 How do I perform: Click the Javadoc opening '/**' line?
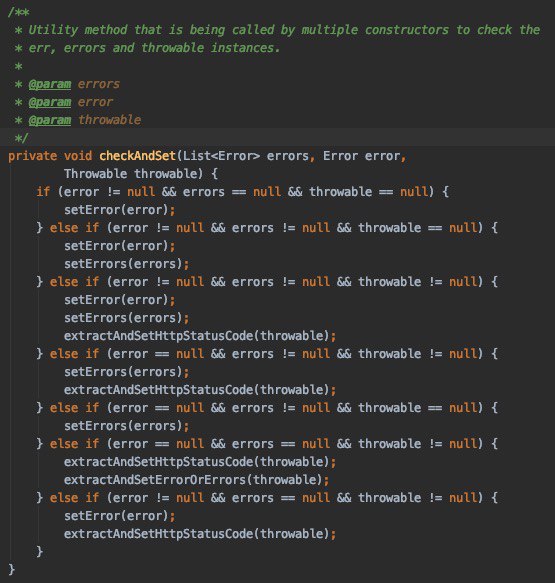click(x=19, y=12)
